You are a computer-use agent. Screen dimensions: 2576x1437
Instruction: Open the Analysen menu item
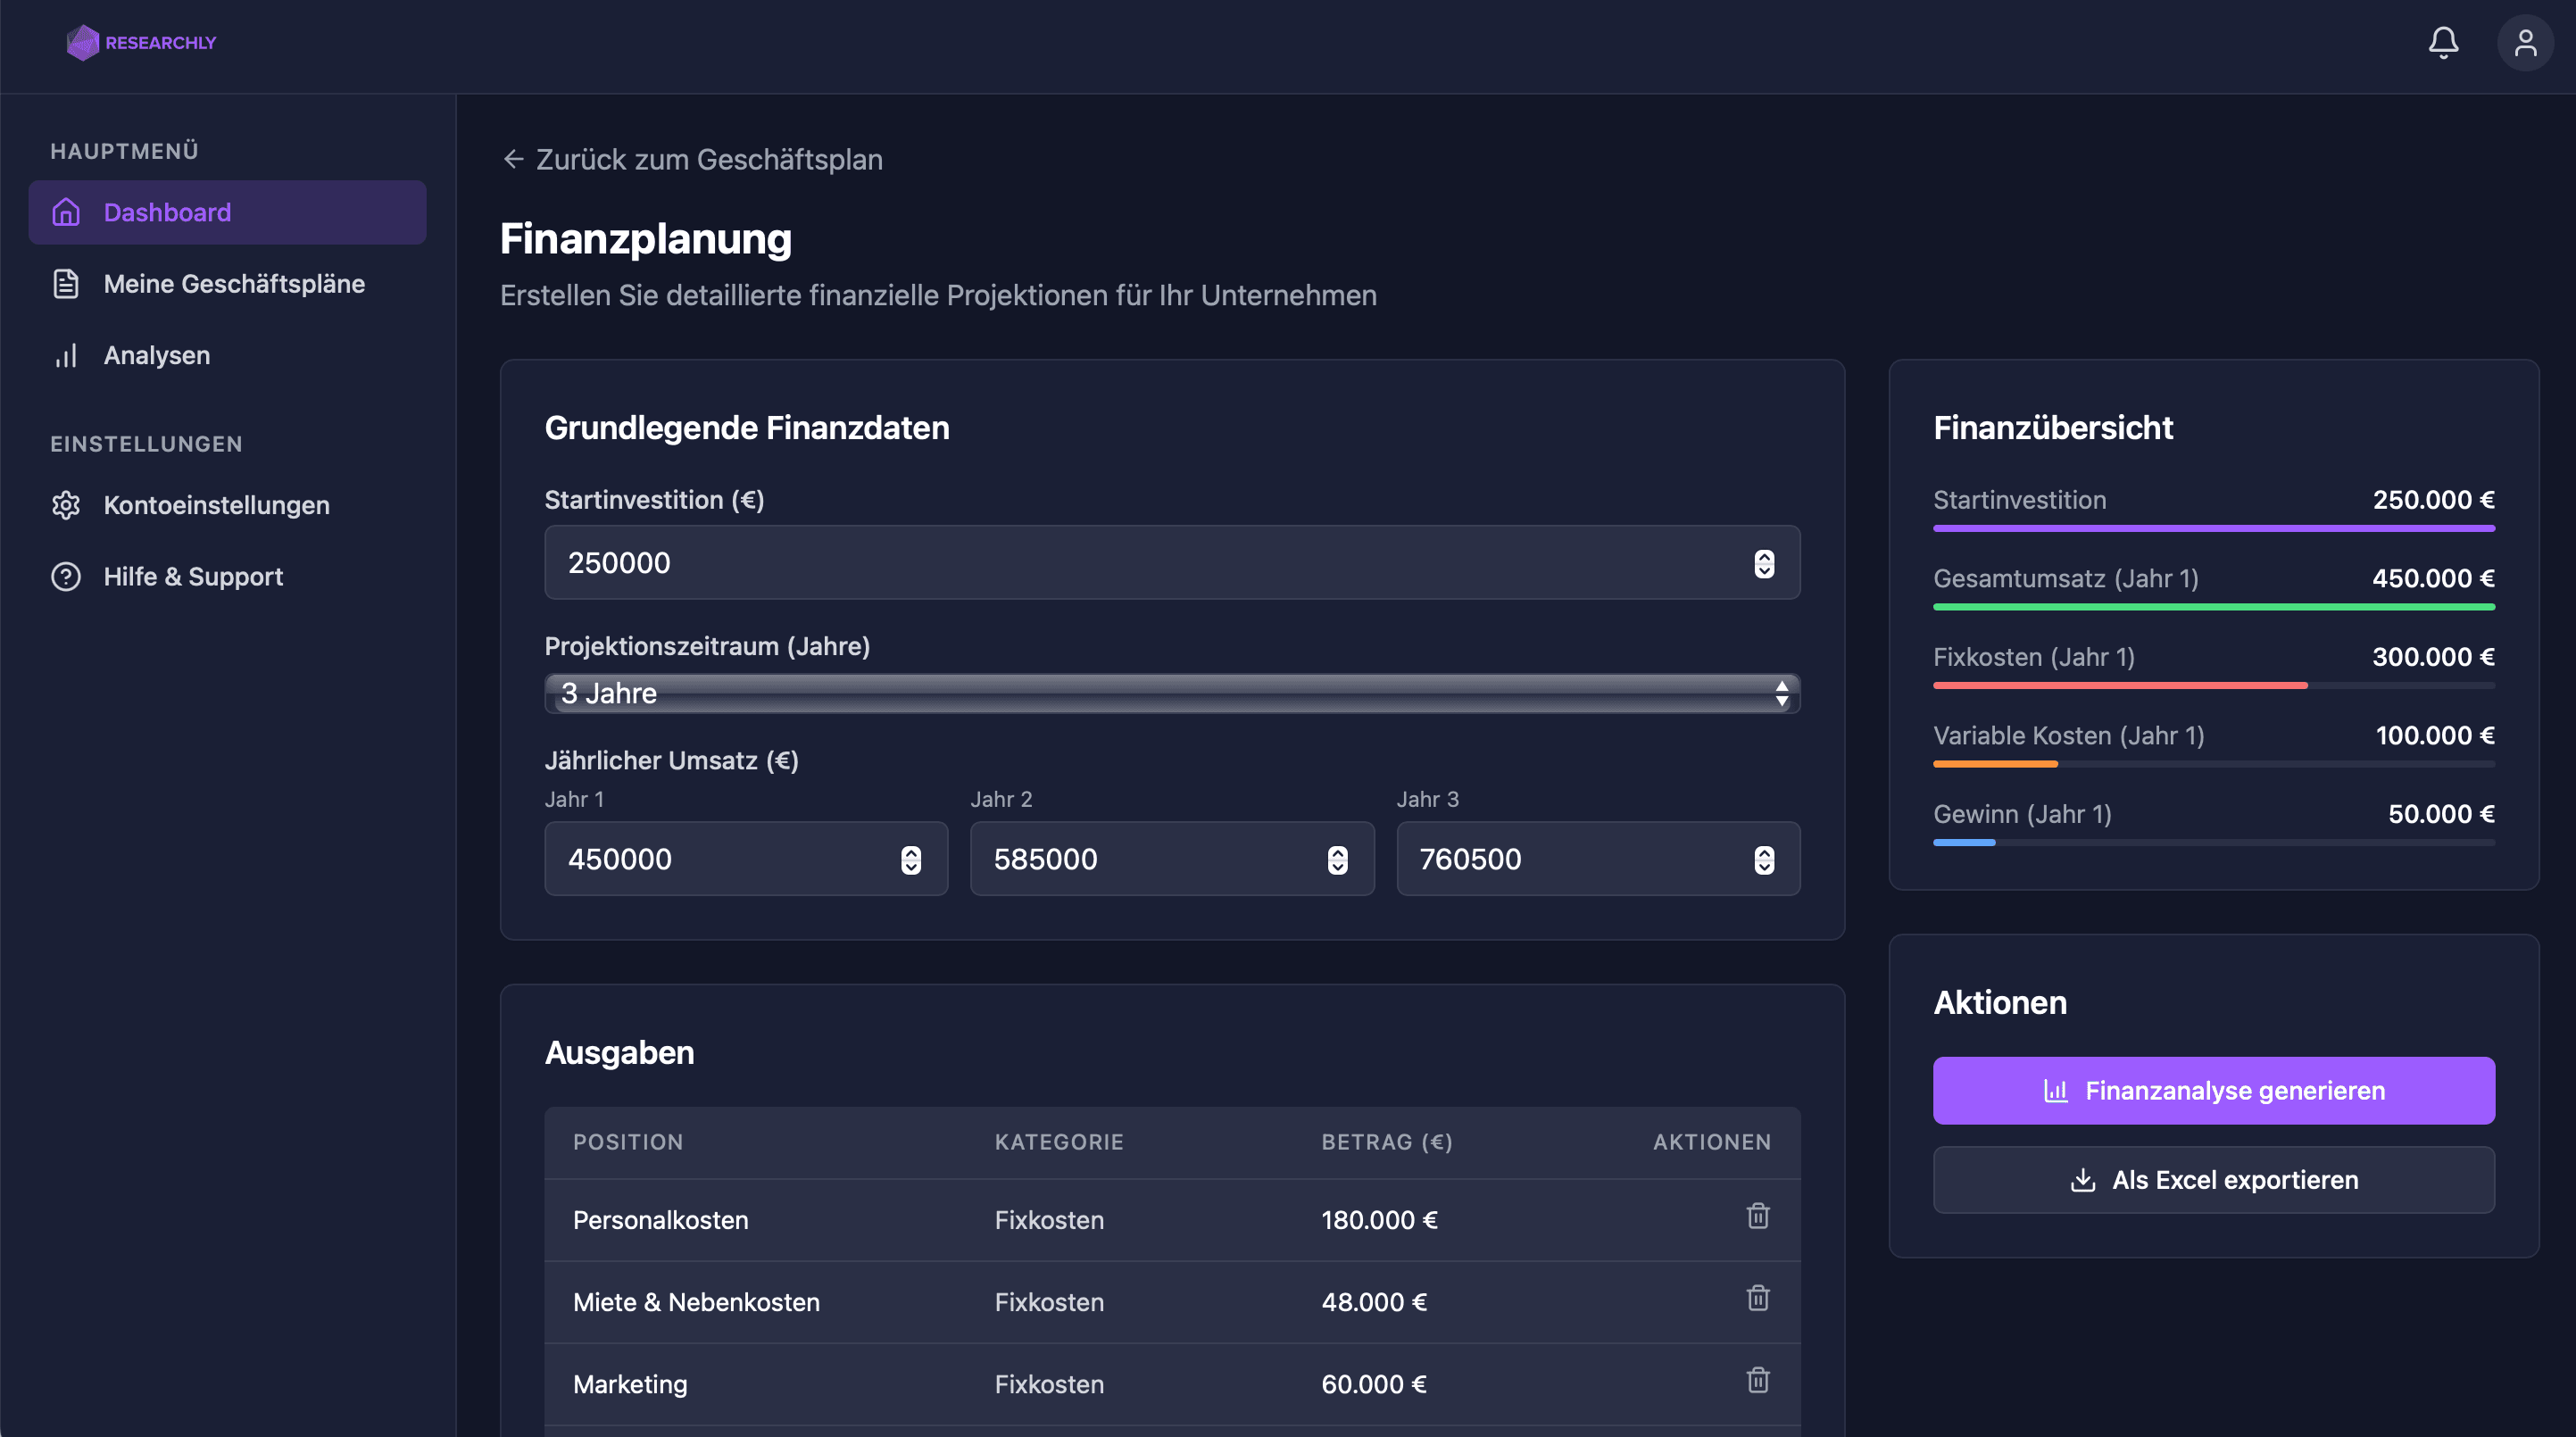tap(156, 355)
